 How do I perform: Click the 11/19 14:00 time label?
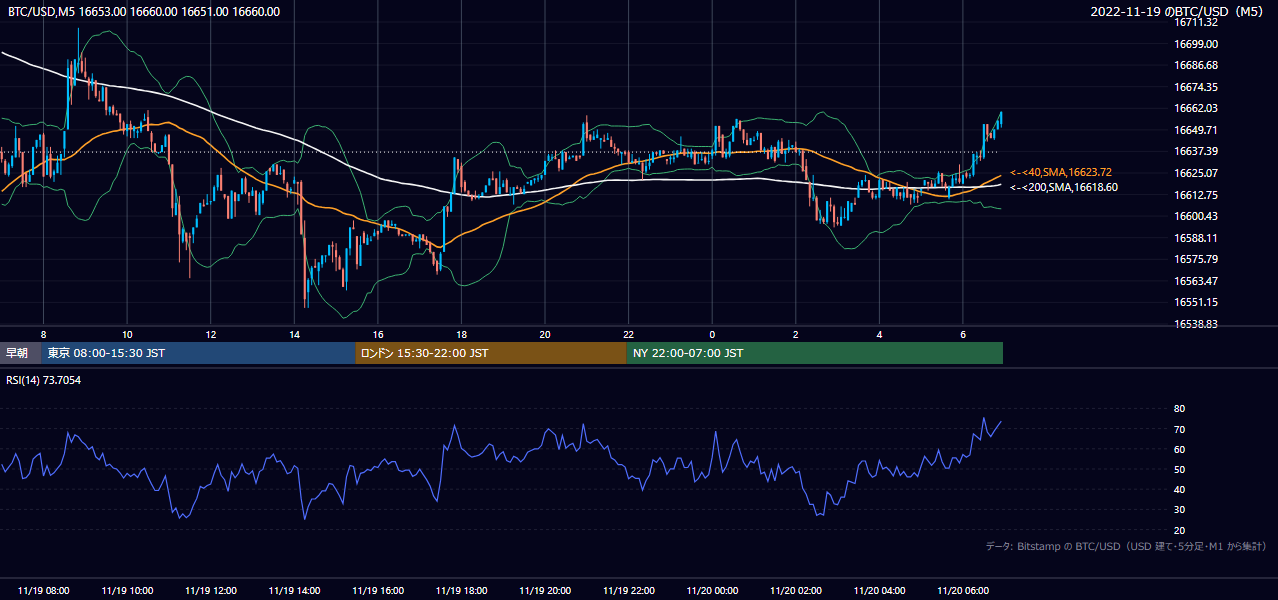click(x=294, y=591)
